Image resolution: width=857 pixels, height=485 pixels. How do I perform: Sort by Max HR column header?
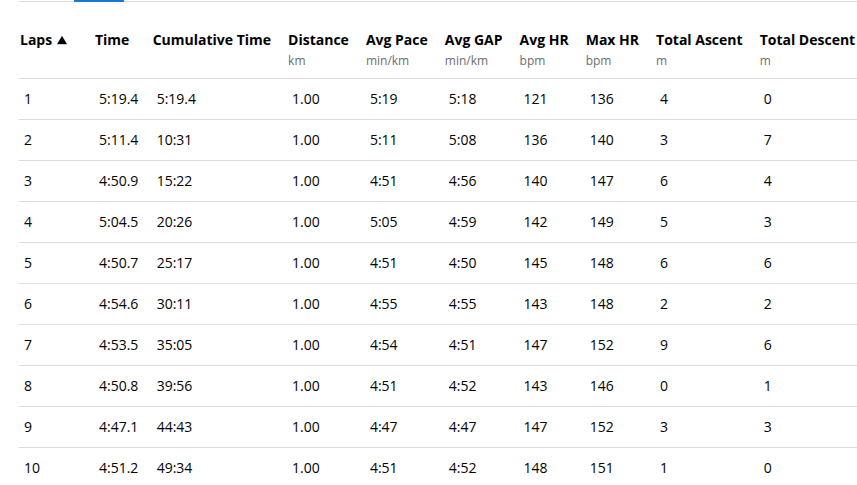612,40
